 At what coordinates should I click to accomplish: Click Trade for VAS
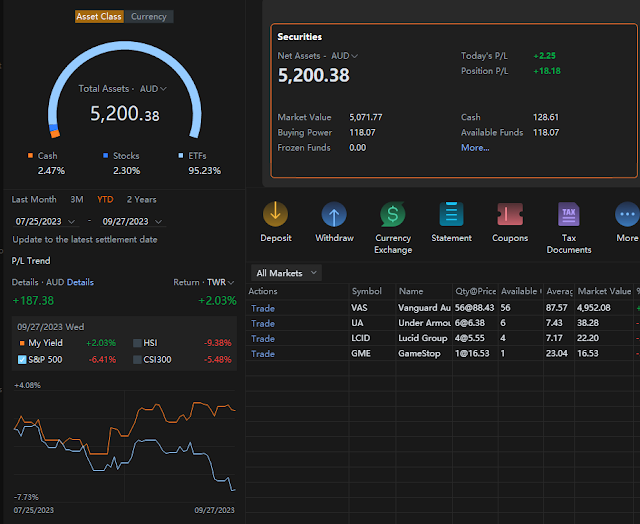tap(263, 308)
